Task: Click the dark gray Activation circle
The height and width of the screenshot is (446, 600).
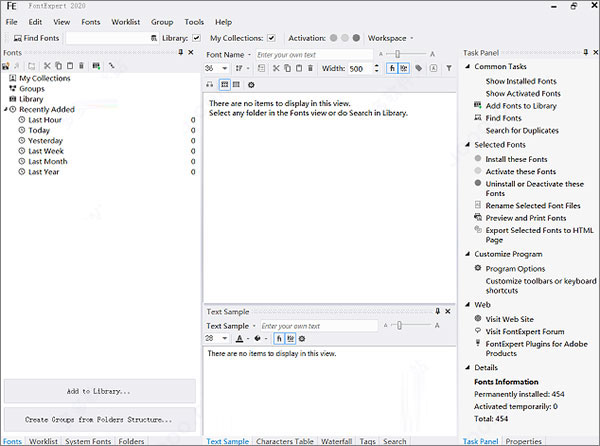Action: (356, 38)
